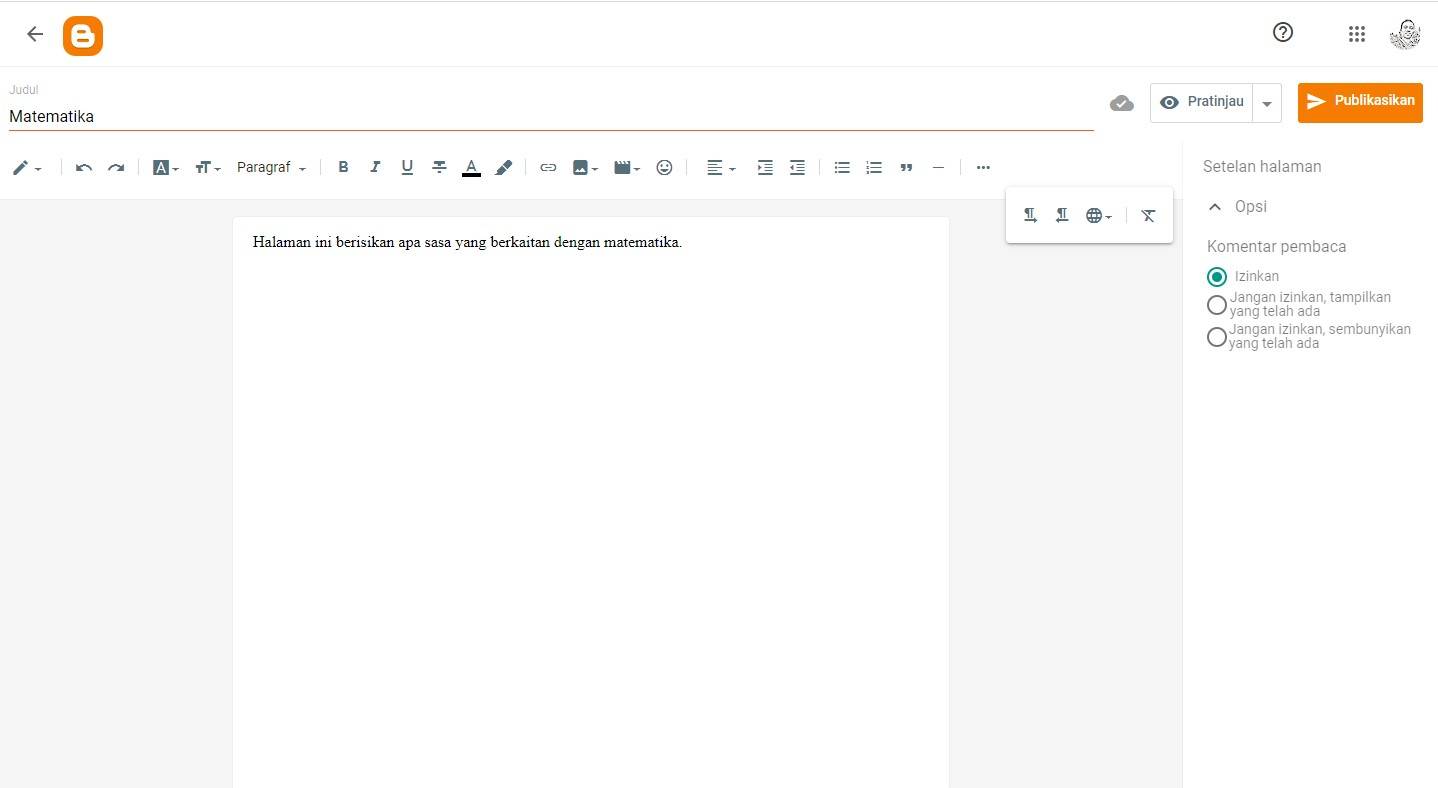Screen dimensions: 1438x788
Task: Click the Publikasikan button
Action: (x=1360, y=101)
